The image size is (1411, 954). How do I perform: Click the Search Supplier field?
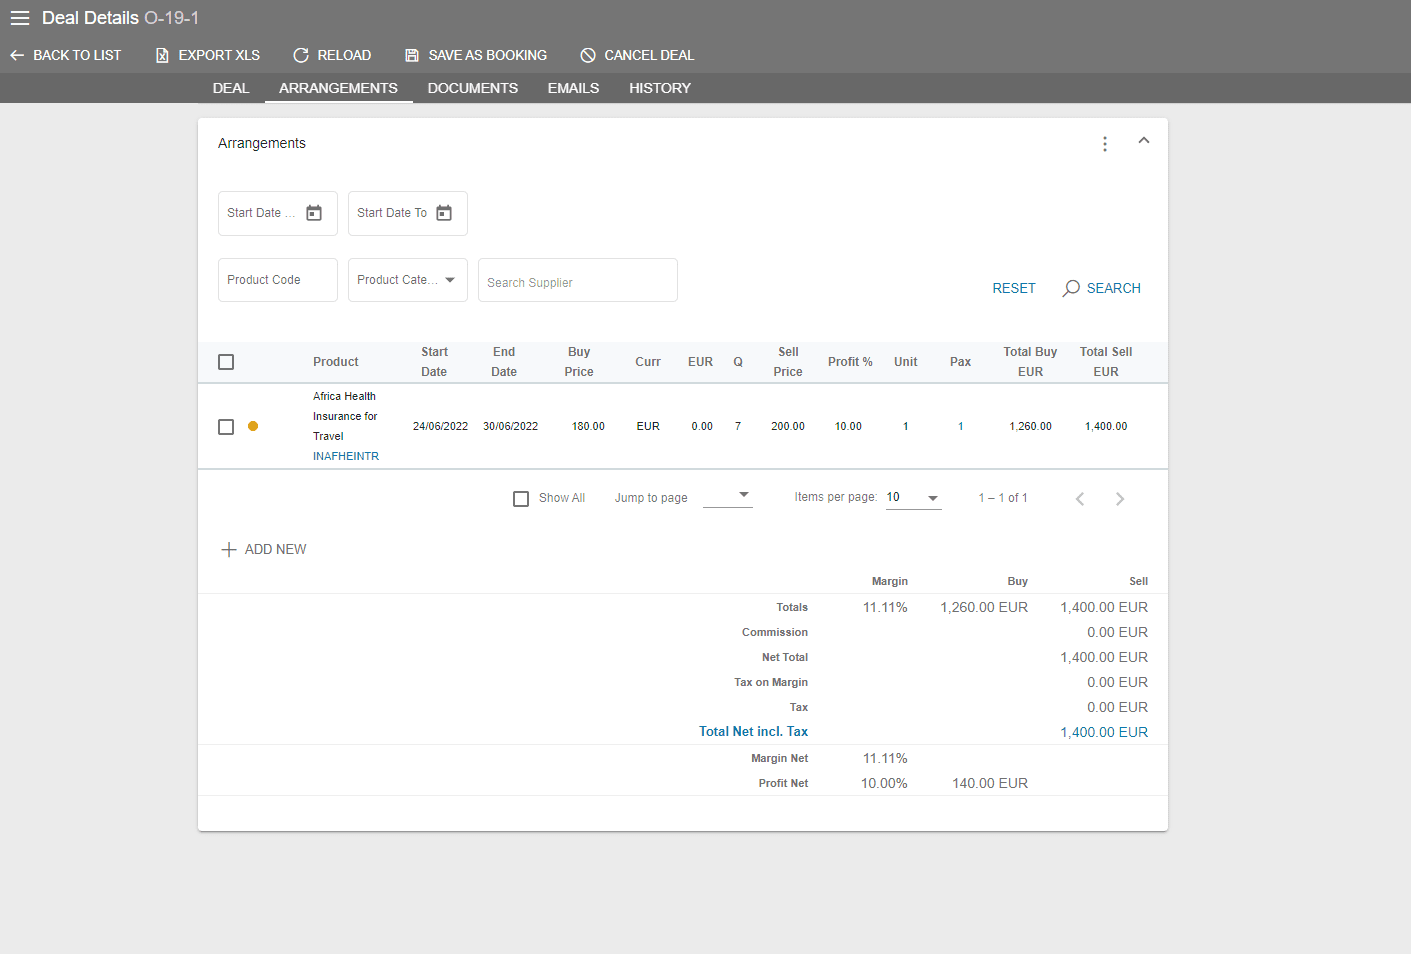click(x=578, y=280)
